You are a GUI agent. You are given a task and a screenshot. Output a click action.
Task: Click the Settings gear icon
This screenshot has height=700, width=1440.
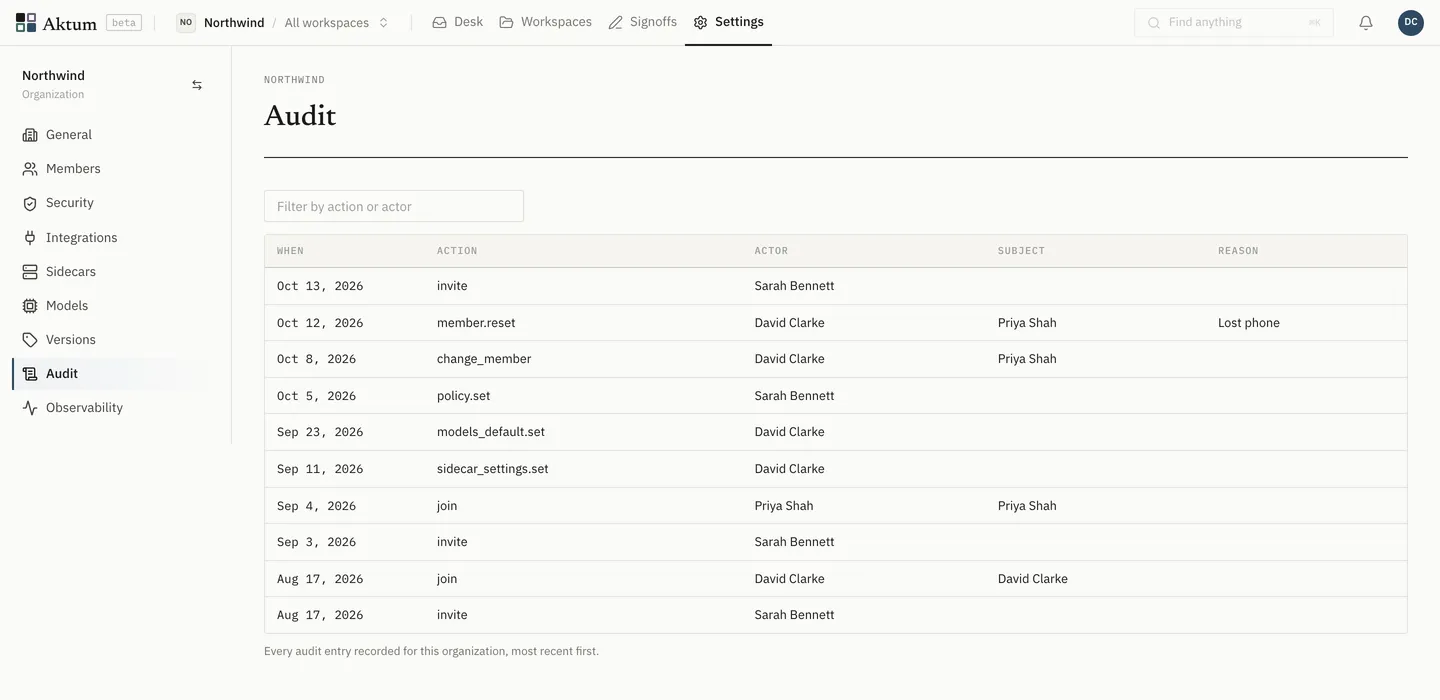pyautogui.click(x=700, y=22)
